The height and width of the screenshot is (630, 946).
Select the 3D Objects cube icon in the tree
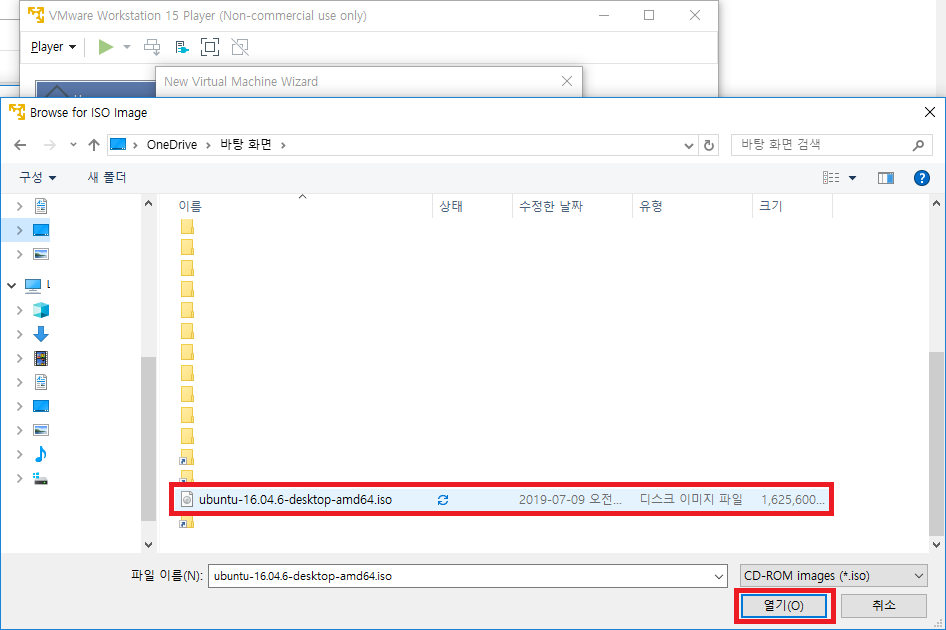click(40, 310)
